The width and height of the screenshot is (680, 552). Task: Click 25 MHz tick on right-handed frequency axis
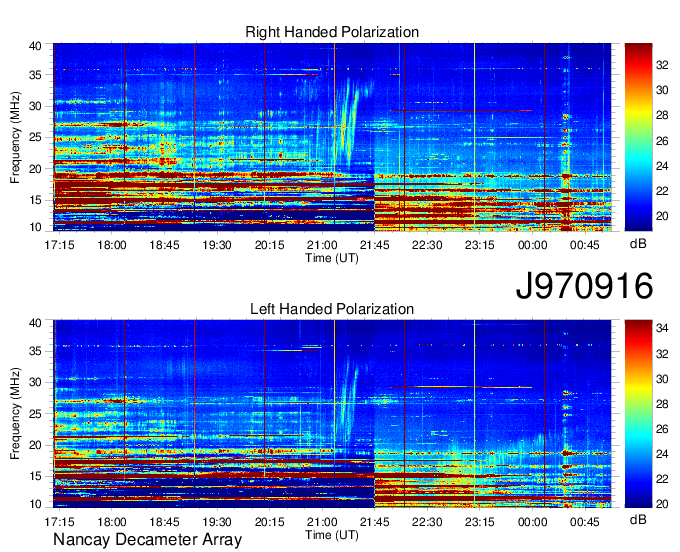click(x=35, y=137)
